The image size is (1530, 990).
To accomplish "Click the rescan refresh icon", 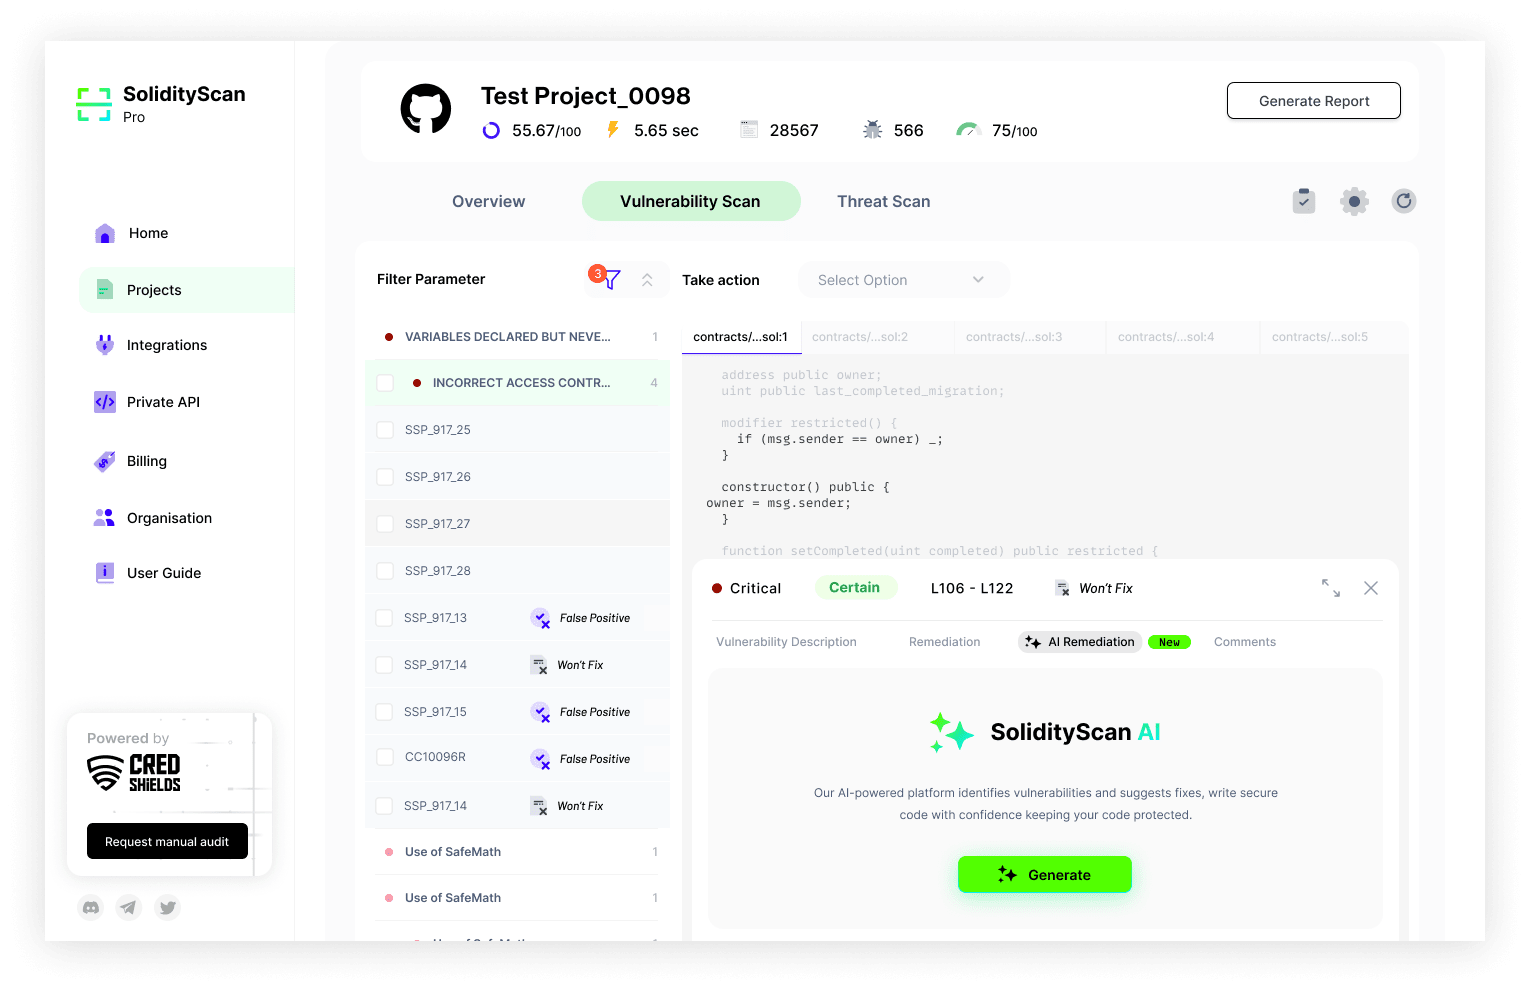I will [x=1404, y=201].
